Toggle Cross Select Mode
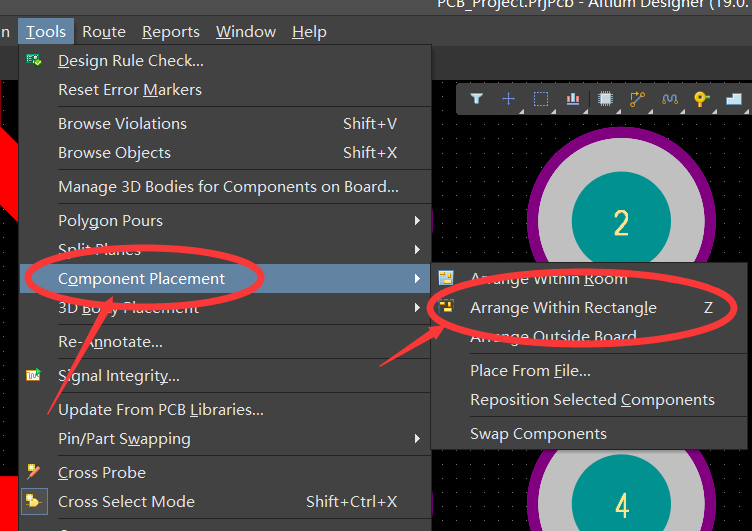The width and height of the screenshot is (752, 531). coord(225,502)
